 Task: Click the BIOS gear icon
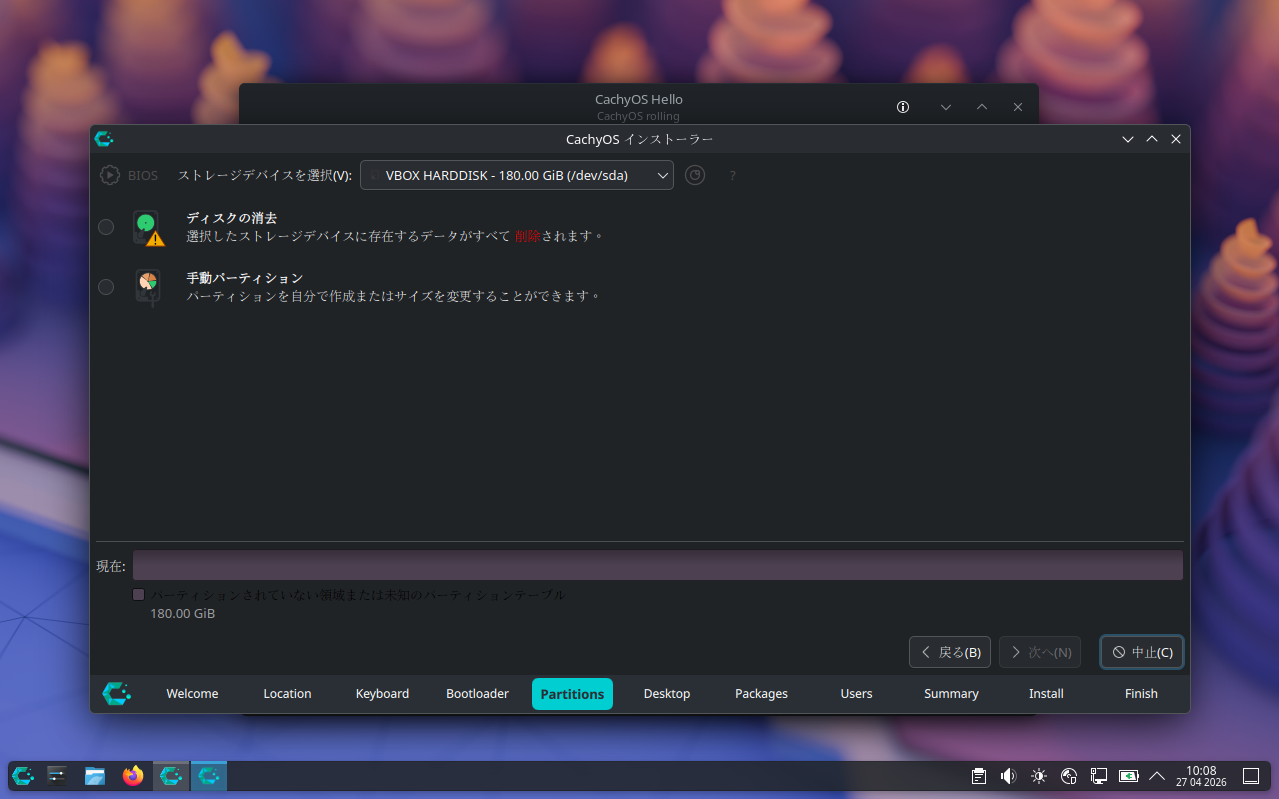tap(109, 175)
